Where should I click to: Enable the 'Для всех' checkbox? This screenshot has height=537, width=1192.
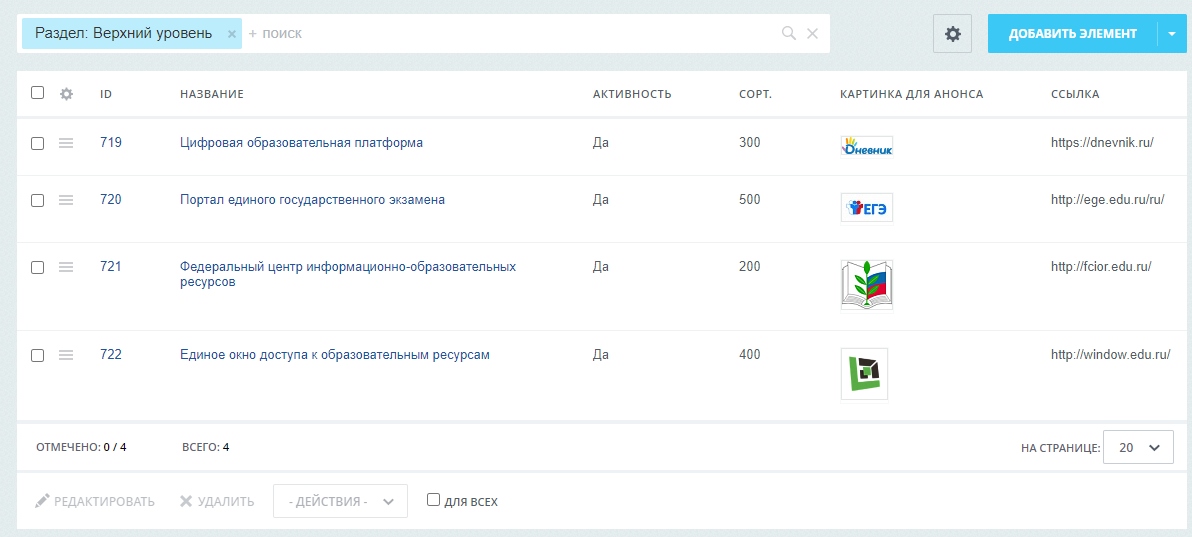433,500
